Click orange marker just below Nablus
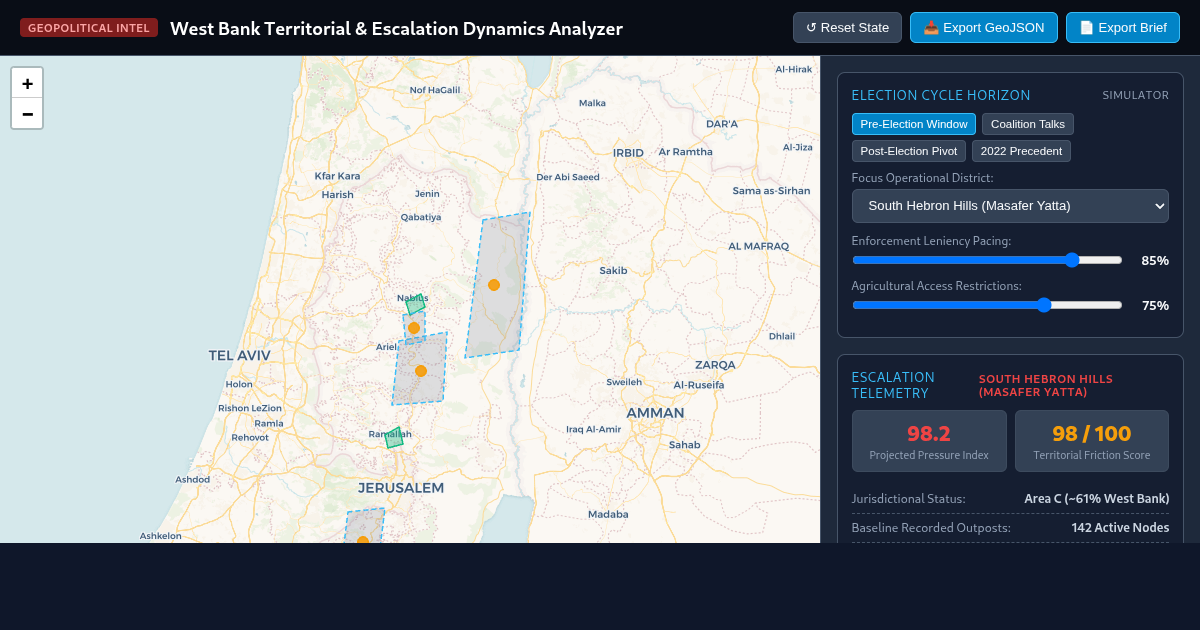The height and width of the screenshot is (630, 1200). [414, 328]
